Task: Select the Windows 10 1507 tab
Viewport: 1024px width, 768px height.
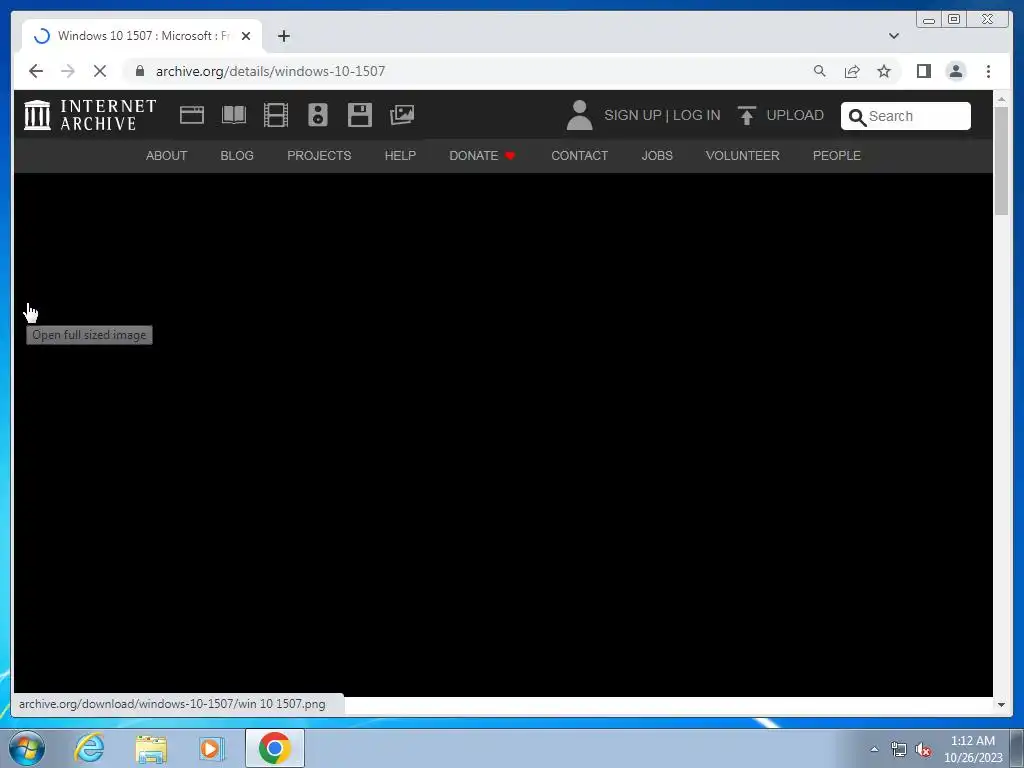Action: (x=142, y=36)
